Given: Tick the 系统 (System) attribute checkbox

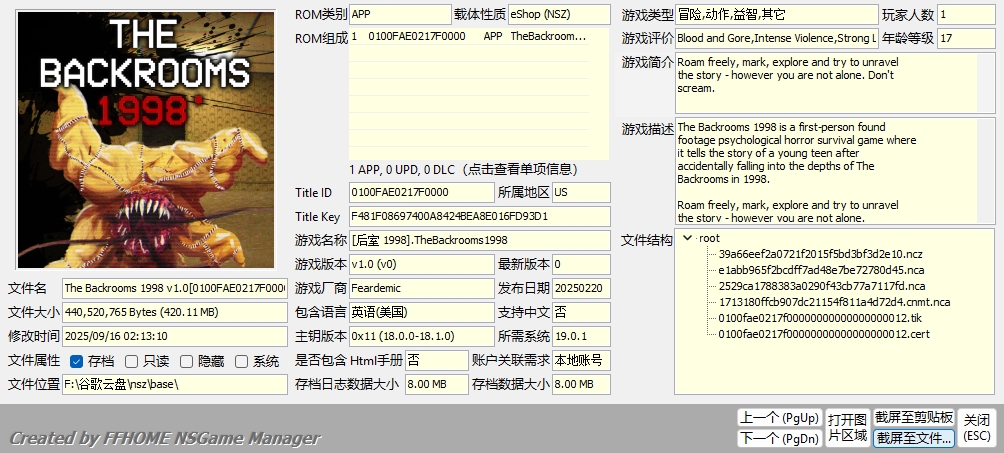Looking at the screenshot, I should pyautogui.click(x=242, y=361).
